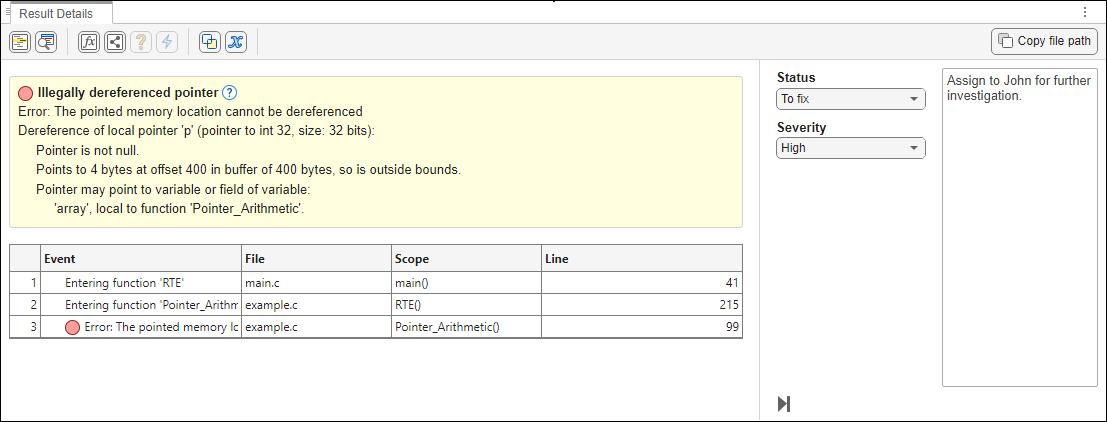
Task: Open the Status dropdown showing To fix
Action: tap(851, 99)
